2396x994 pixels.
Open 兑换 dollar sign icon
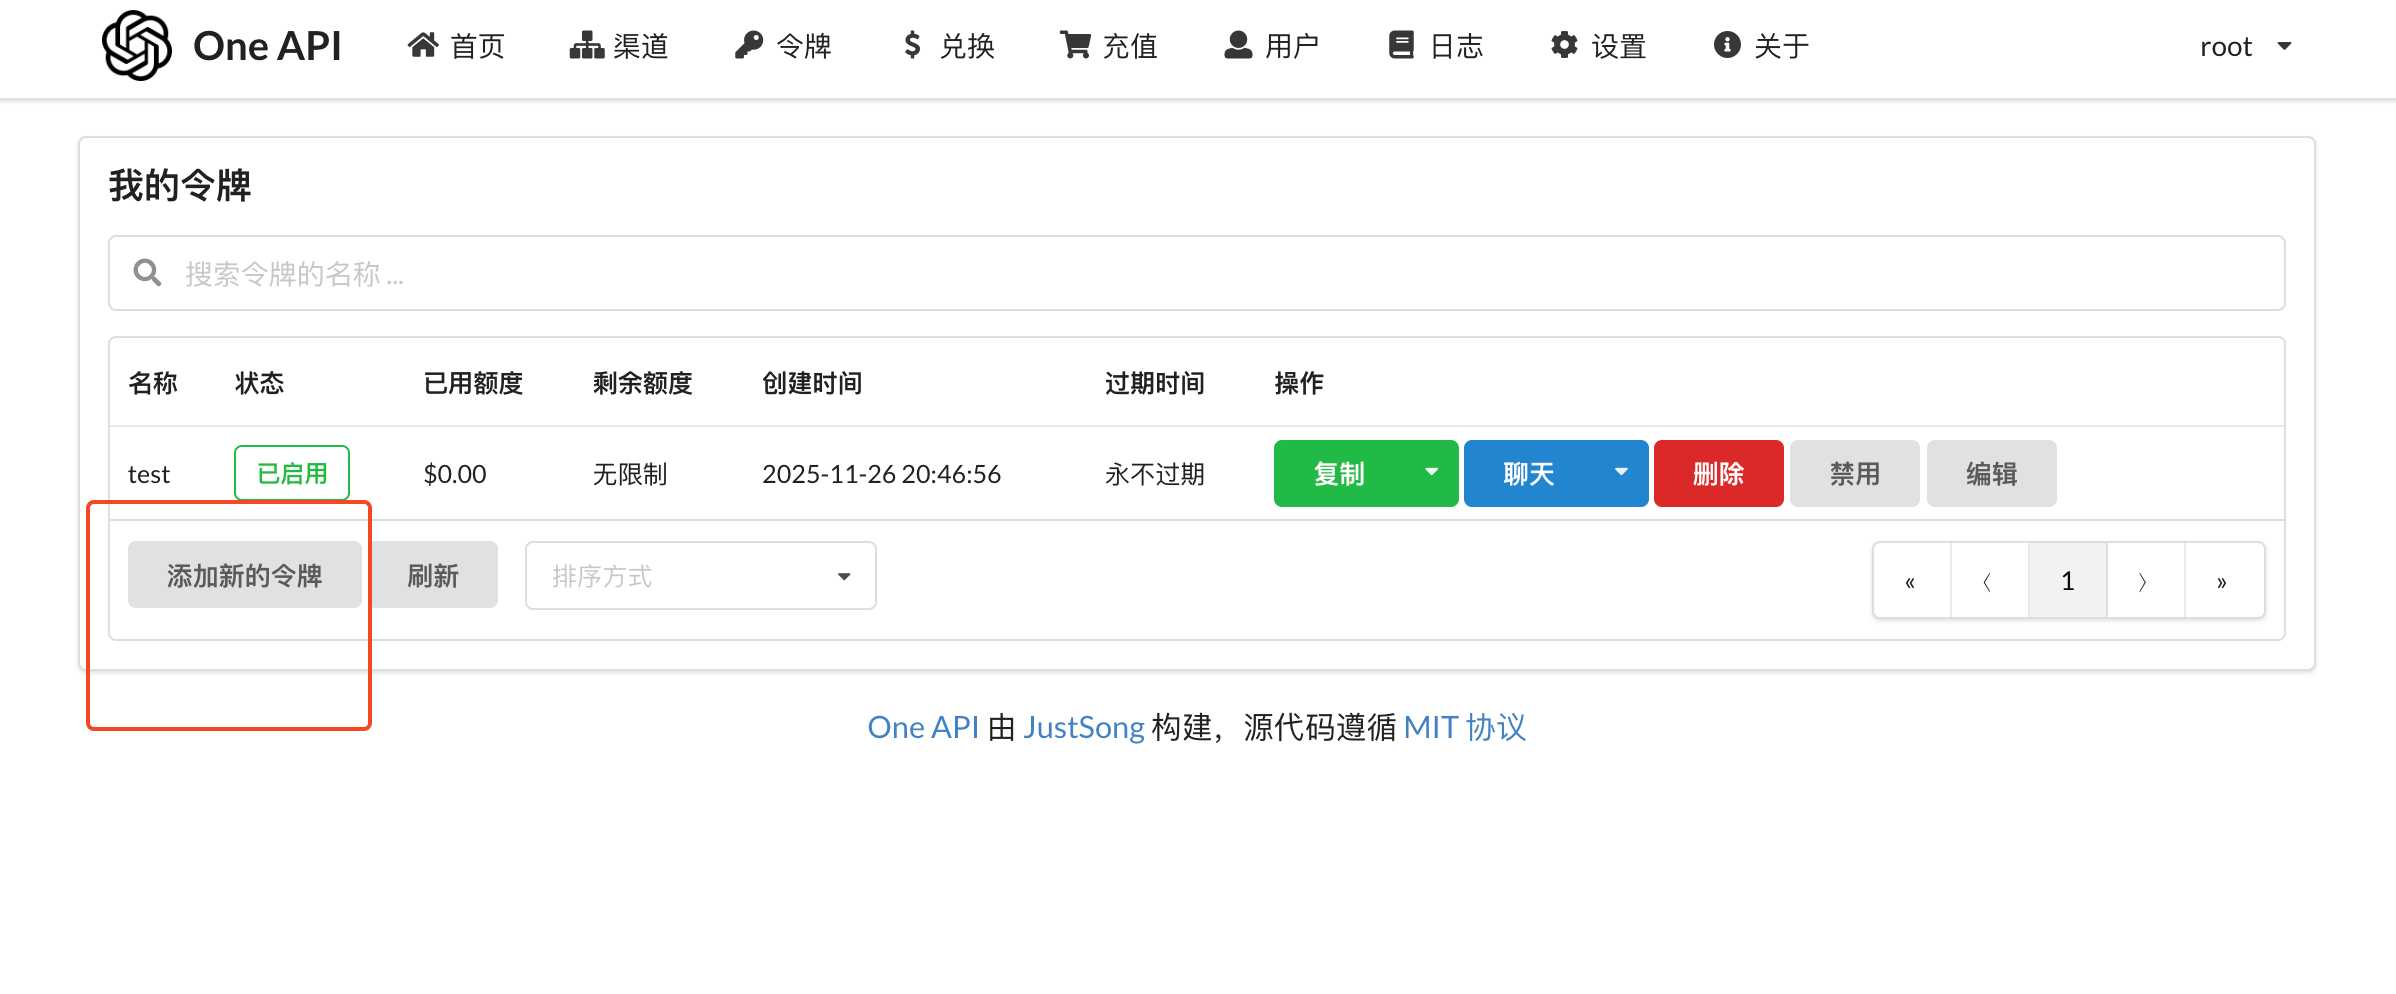pos(912,45)
